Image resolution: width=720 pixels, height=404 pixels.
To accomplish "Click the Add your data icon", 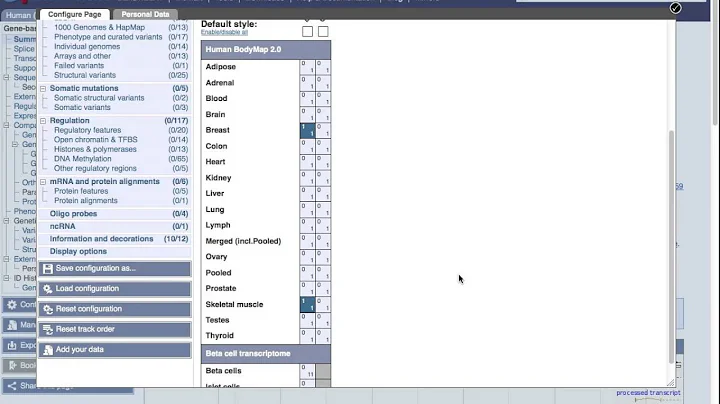I will pos(48,350).
